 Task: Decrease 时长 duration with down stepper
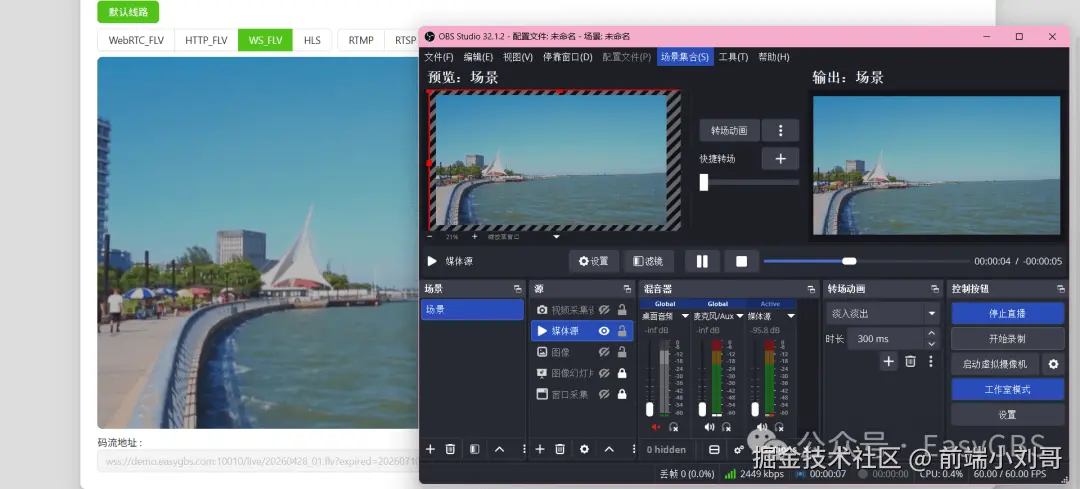coord(932,344)
